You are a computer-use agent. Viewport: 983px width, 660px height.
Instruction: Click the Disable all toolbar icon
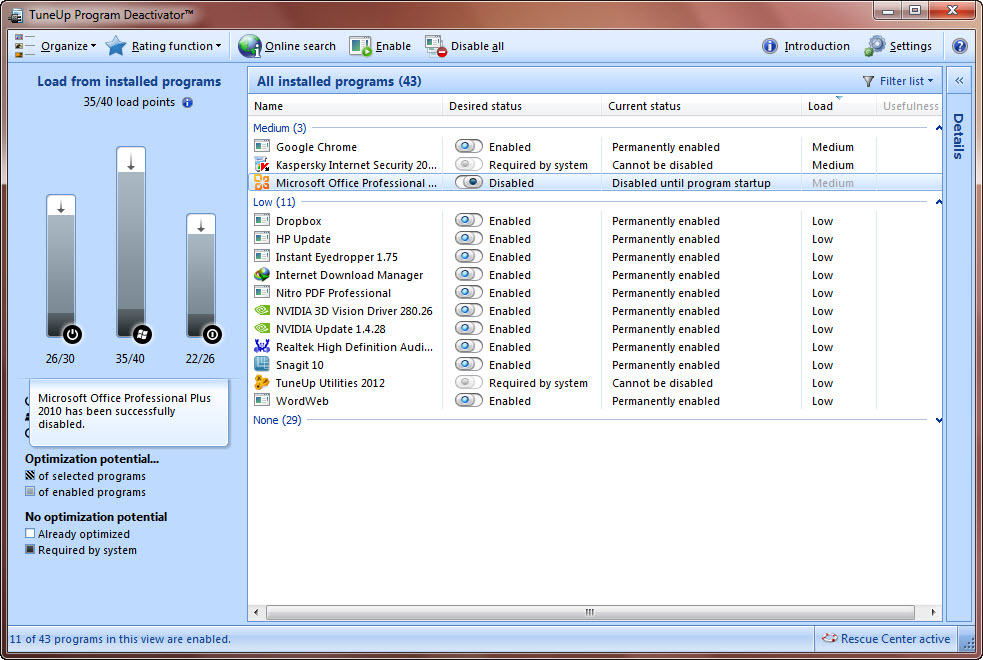pos(436,46)
